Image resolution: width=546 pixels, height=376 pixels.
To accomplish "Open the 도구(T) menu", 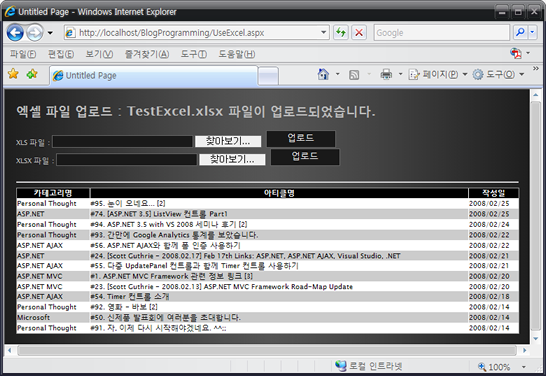I will (194, 54).
